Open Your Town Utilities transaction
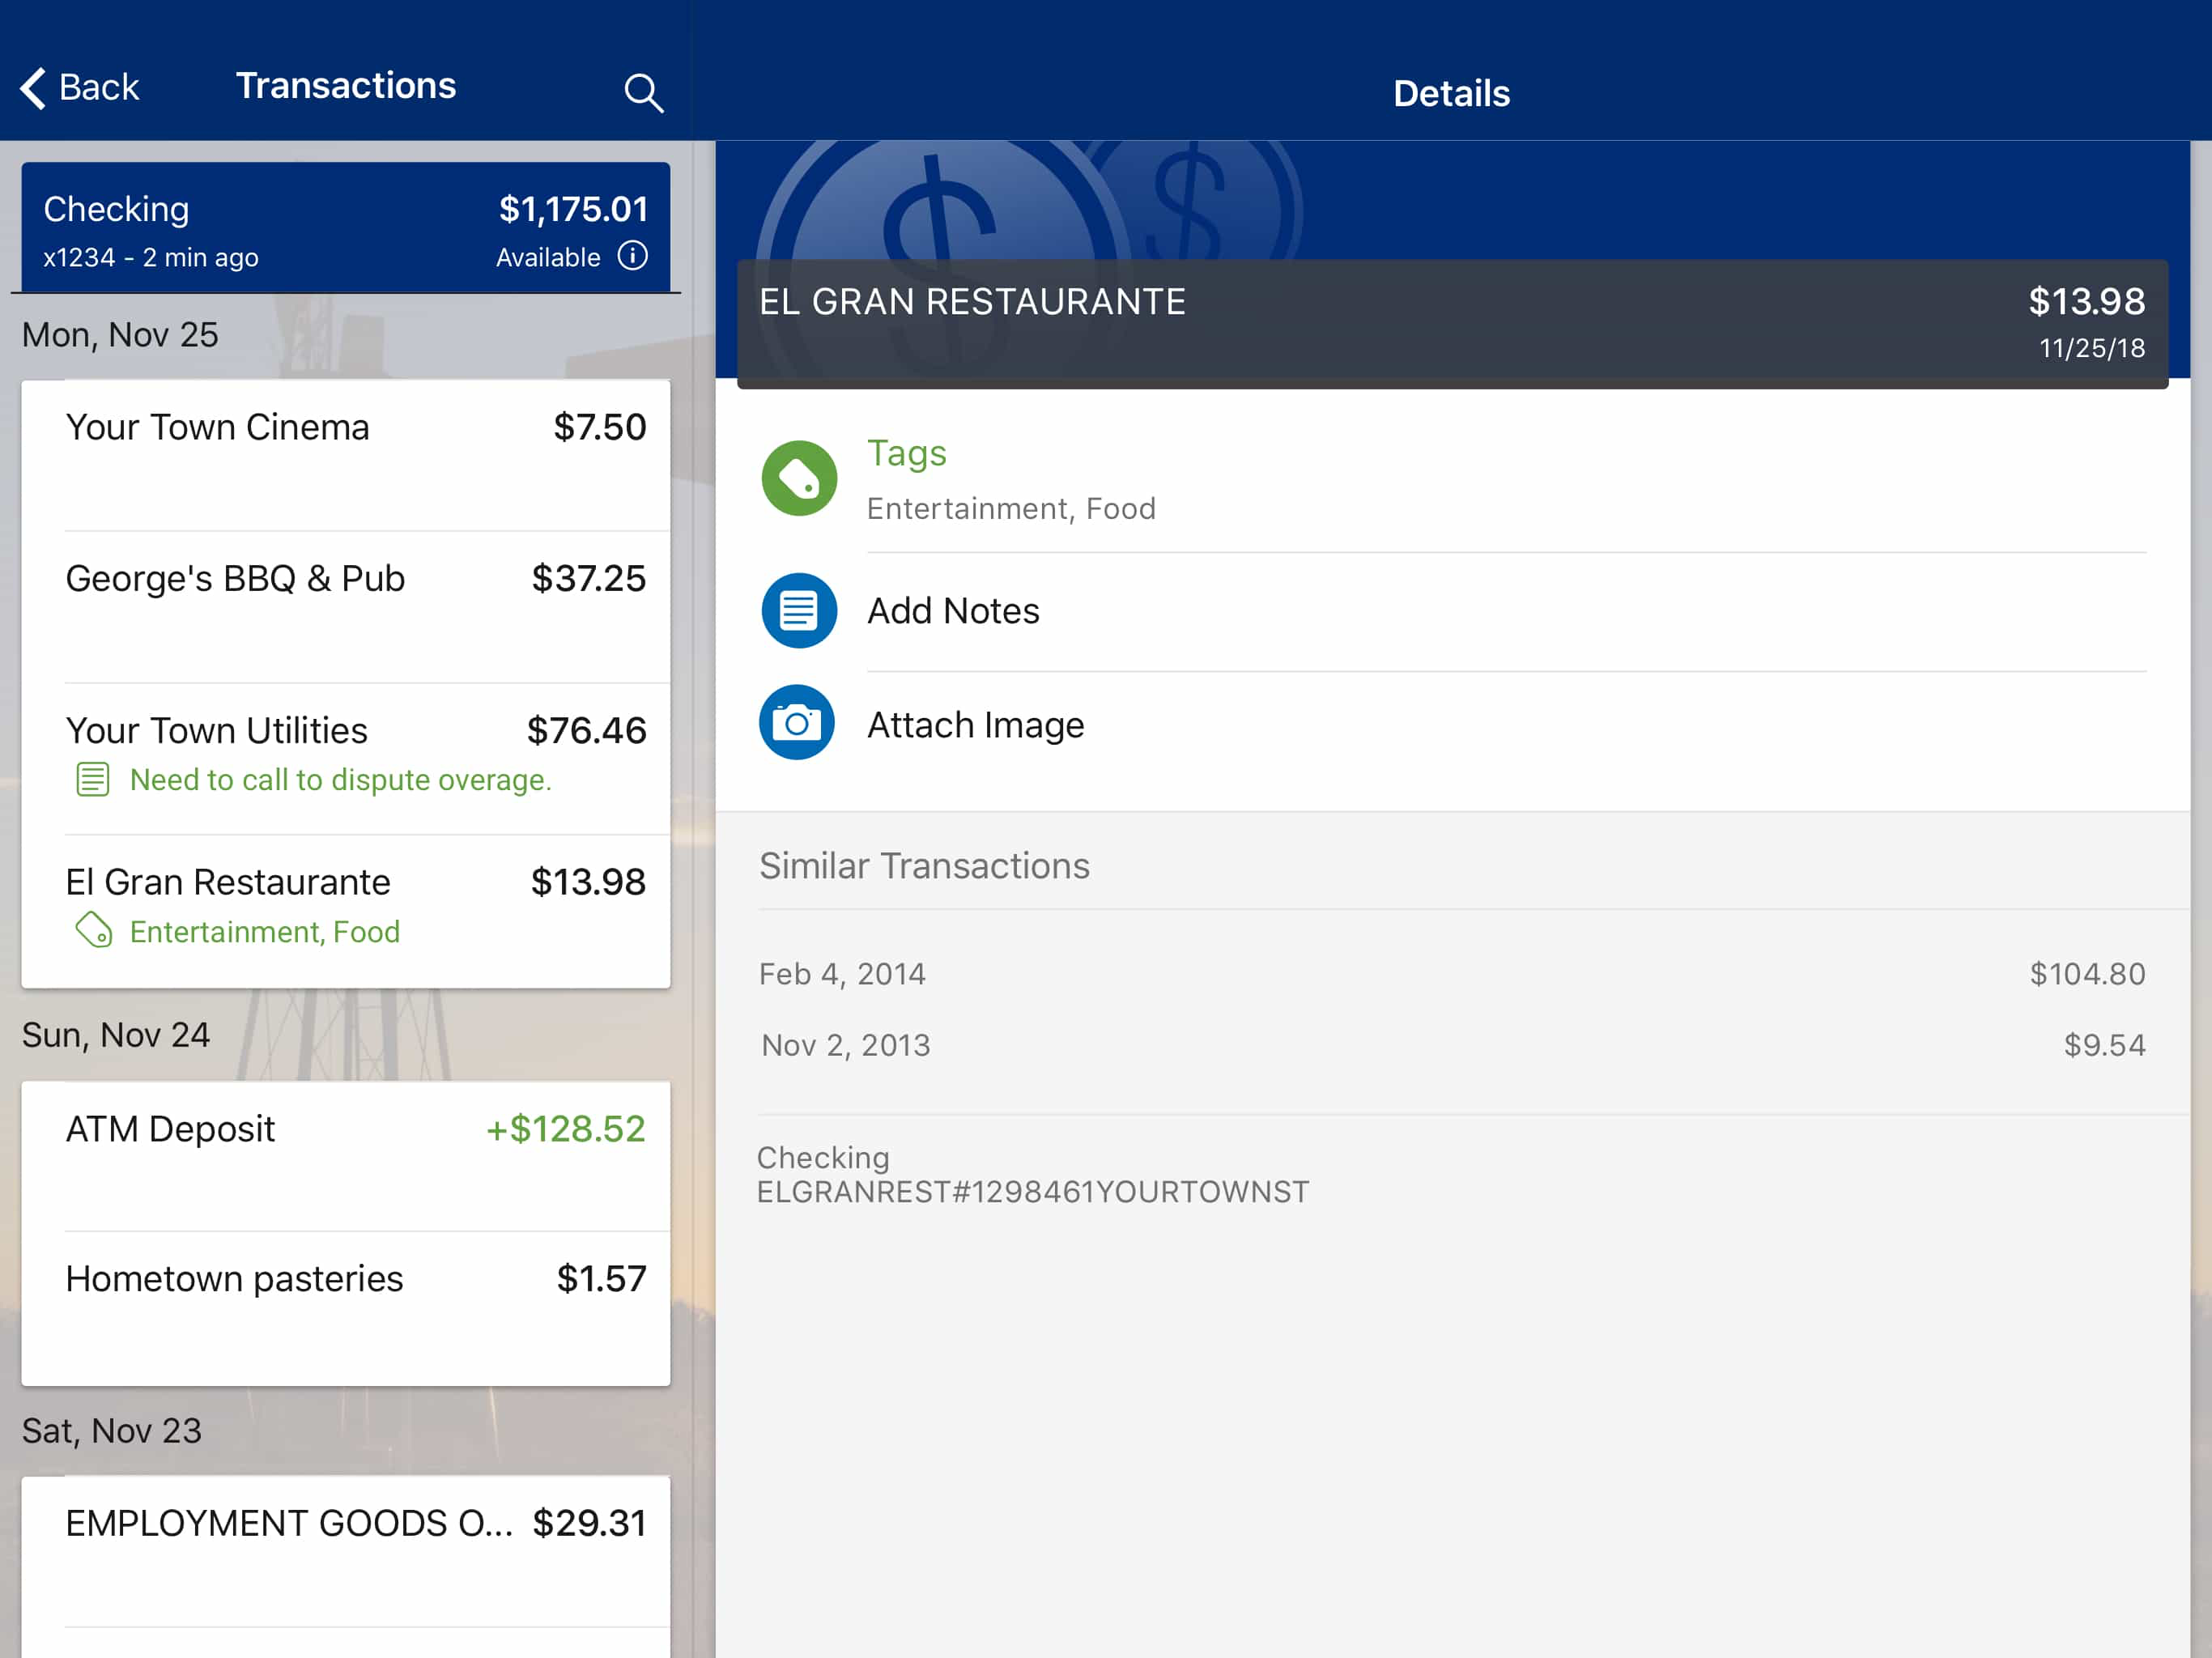This screenshot has height=1658, width=2212. (346, 759)
